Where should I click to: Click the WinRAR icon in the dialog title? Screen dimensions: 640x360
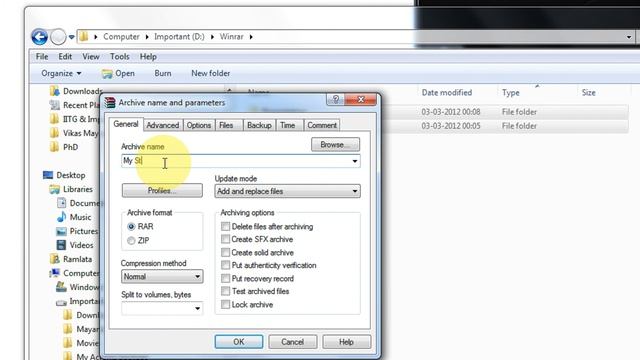[x=110, y=102]
